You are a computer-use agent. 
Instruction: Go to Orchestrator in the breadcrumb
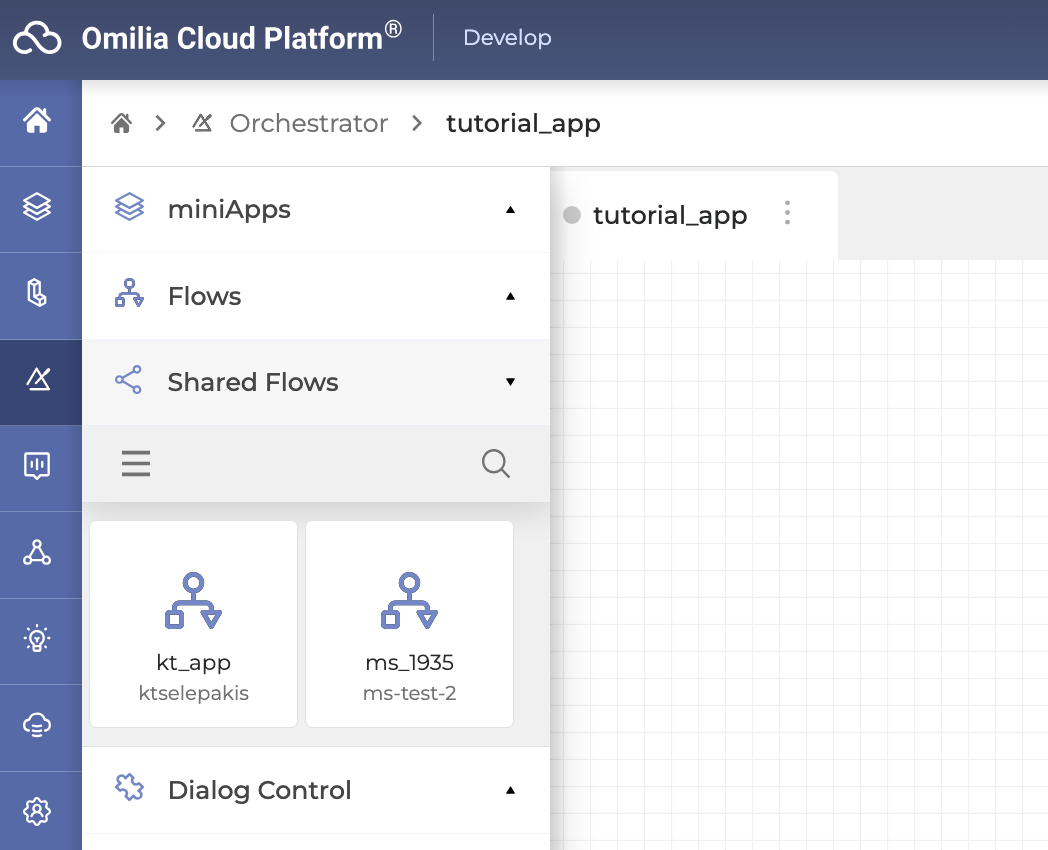coord(308,123)
